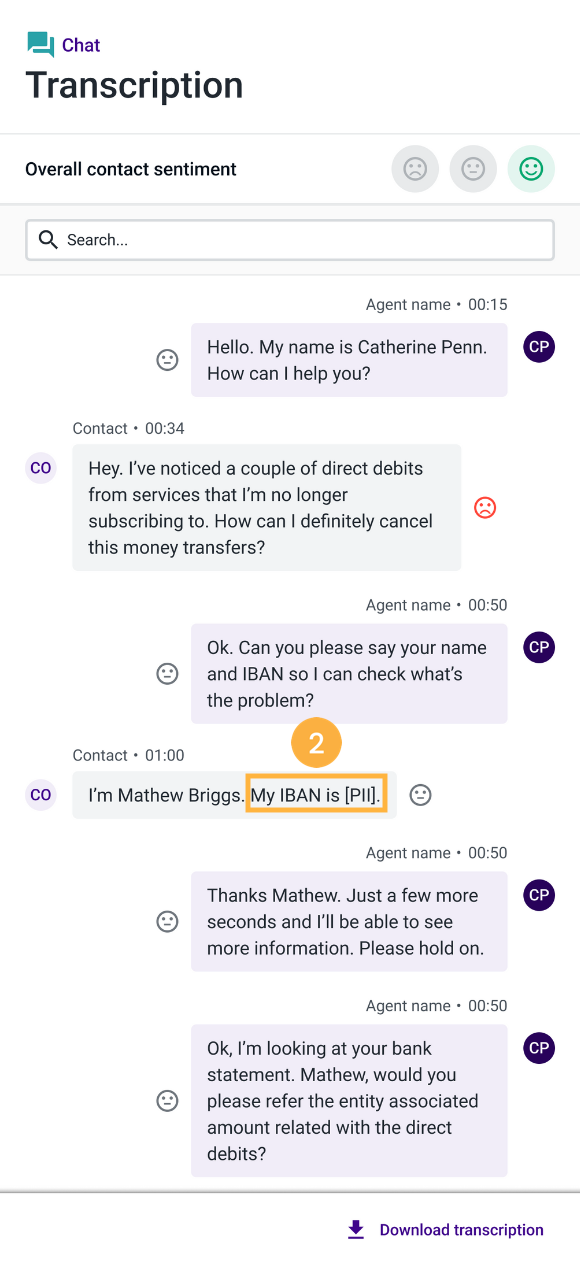Click the magnifier icon in search box
This screenshot has height=1264, width=580.
pos(48,239)
